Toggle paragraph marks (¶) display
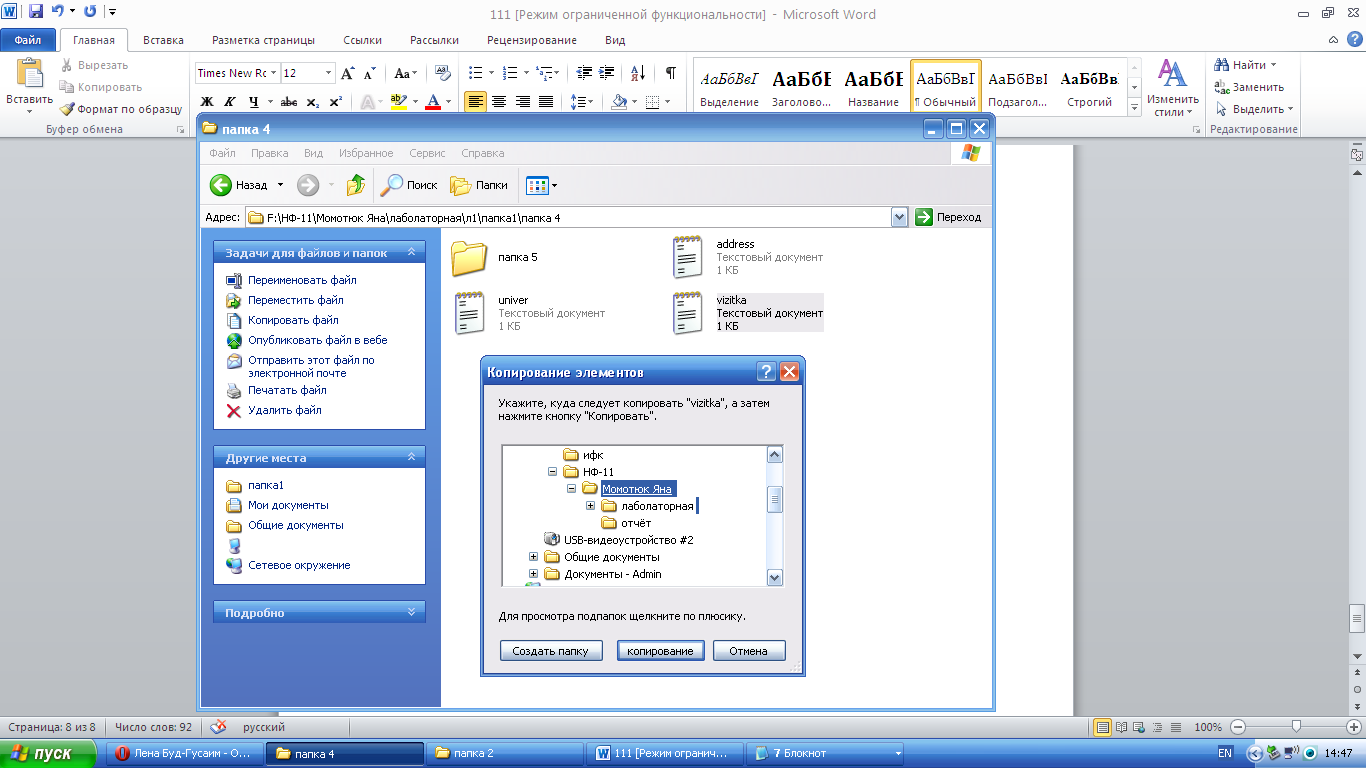The height and width of the screenshot is (768, 1366). 670,73
